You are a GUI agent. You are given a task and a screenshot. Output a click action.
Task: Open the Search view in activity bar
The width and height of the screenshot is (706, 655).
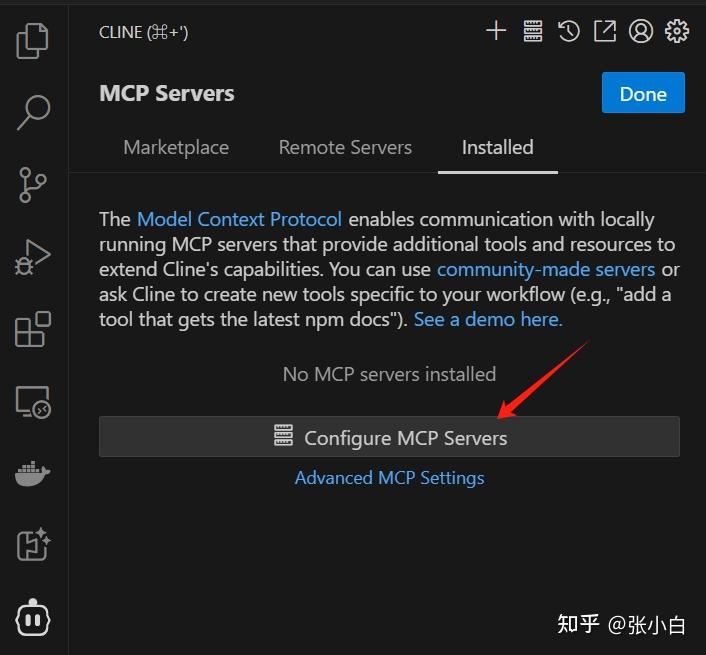point(33,112)
